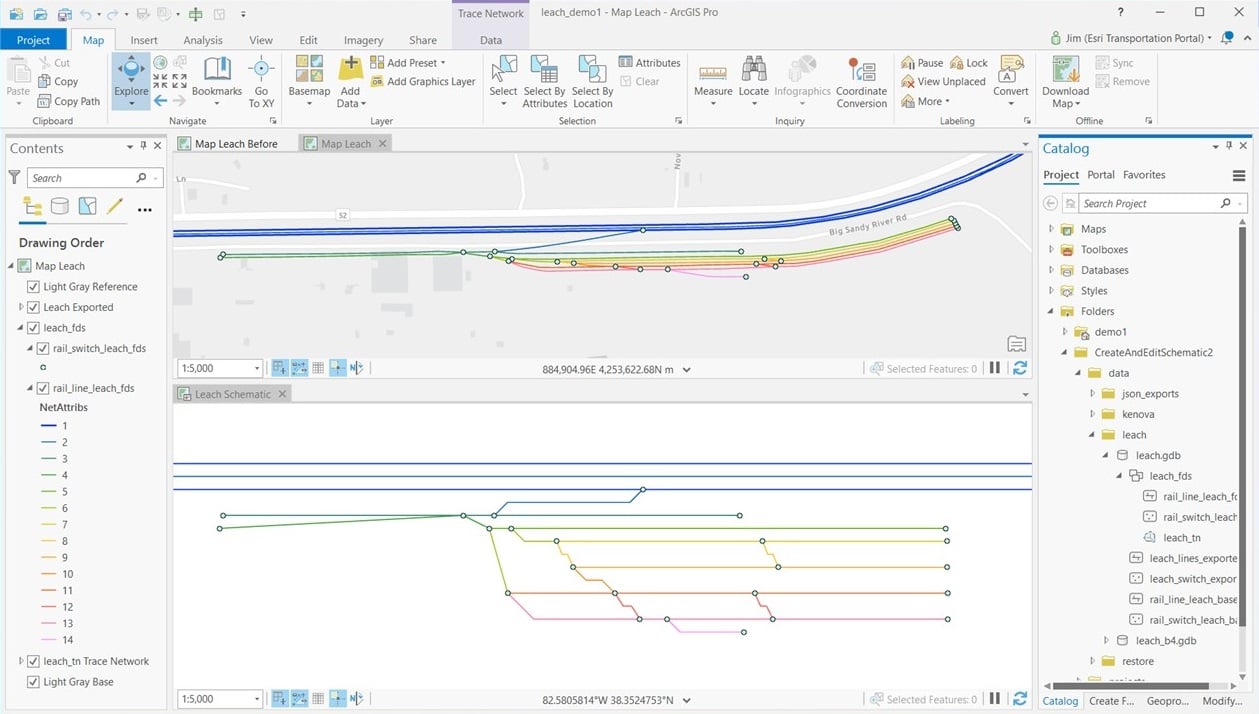1259x714 pixels.
Task: Pause drawing in top map view
Action: point(994,368)
